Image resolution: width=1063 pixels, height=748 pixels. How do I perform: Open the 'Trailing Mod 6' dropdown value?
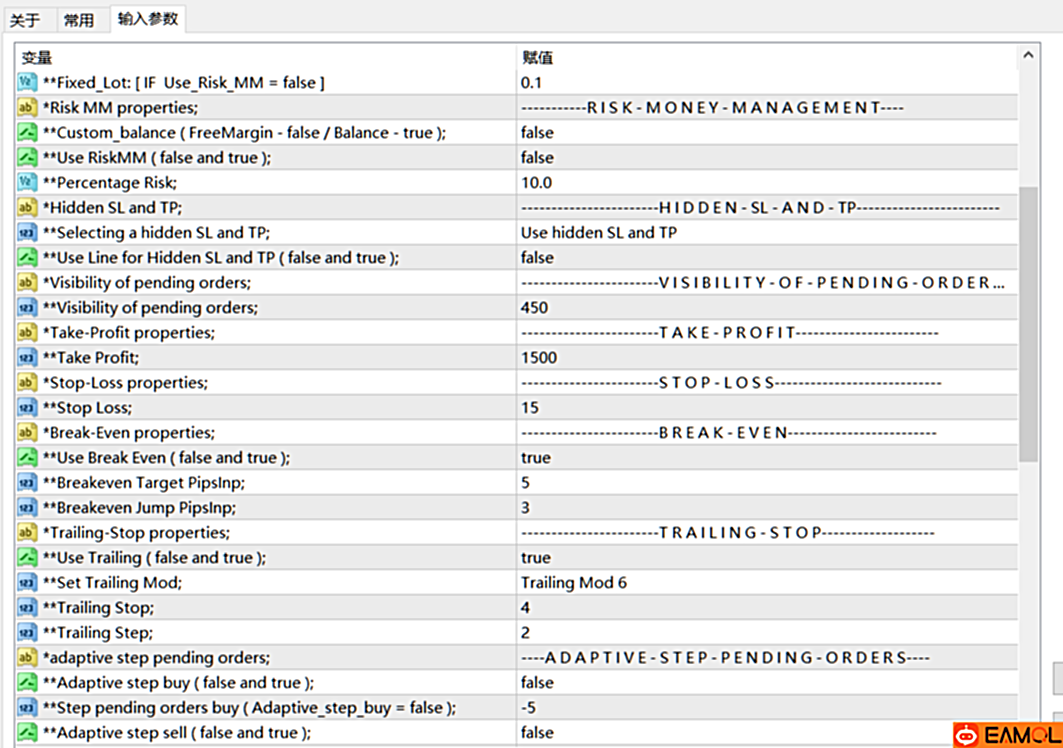574,583
